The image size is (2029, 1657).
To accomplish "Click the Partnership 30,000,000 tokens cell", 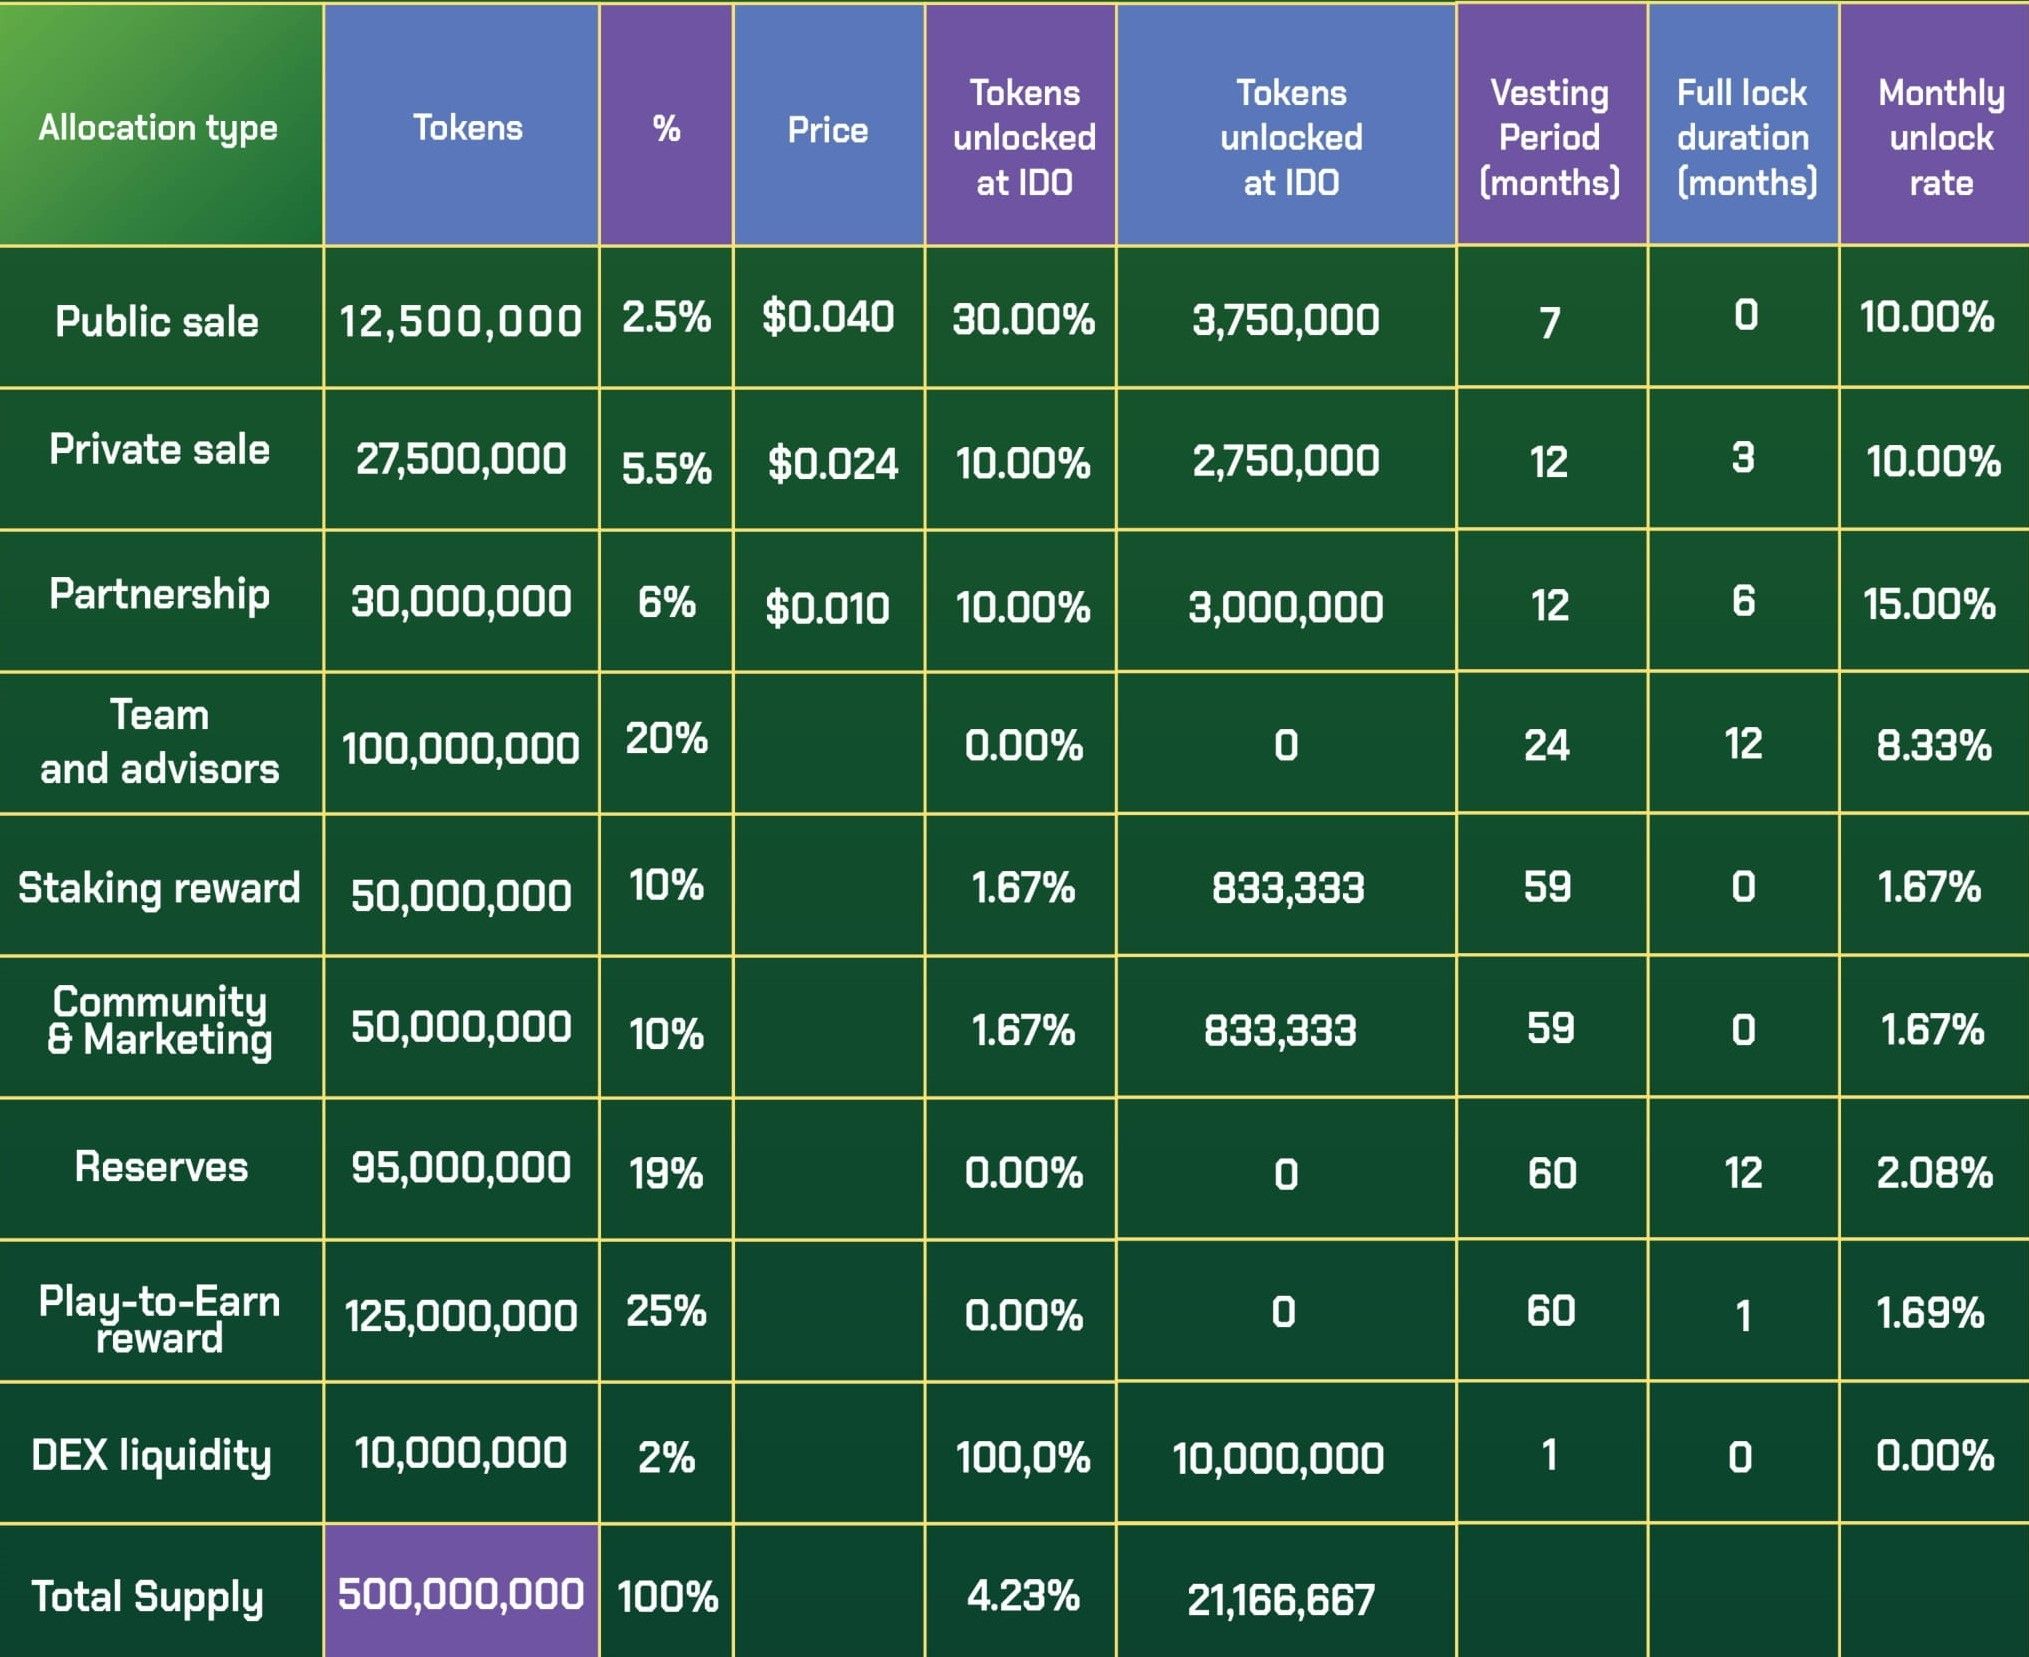I will point(461,601).
